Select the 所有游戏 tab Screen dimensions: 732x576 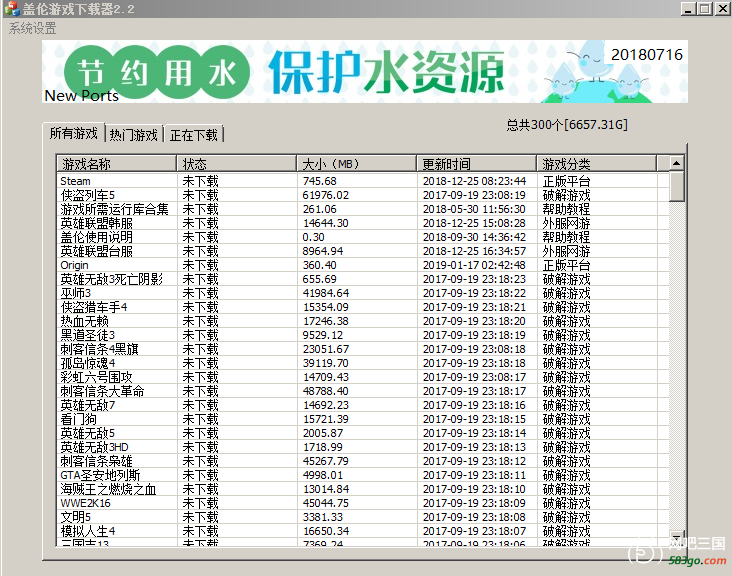75,133
